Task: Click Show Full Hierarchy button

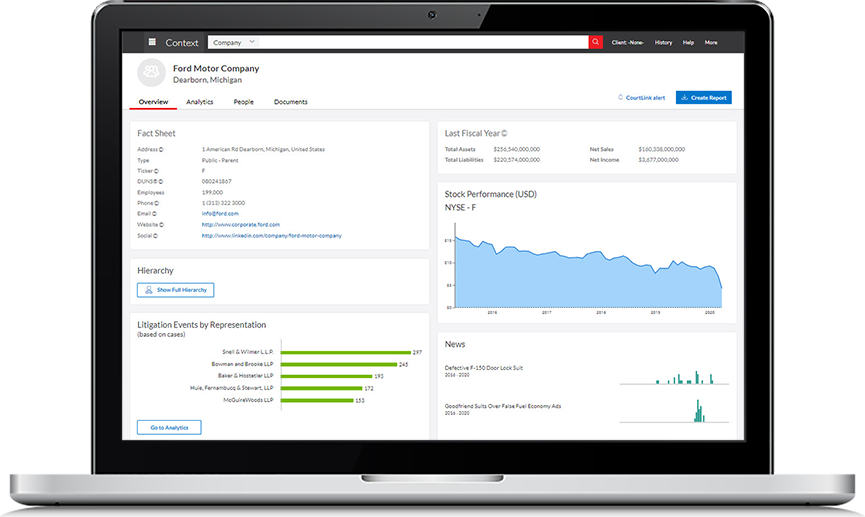Action: pos(175,290)
